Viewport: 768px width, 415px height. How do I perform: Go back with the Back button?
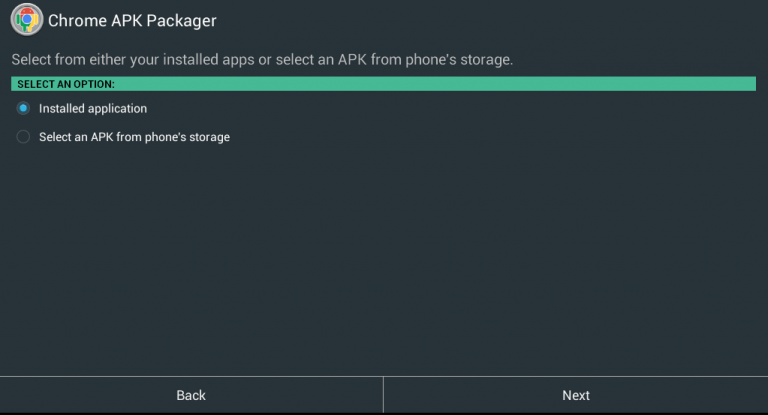point(191,395)
